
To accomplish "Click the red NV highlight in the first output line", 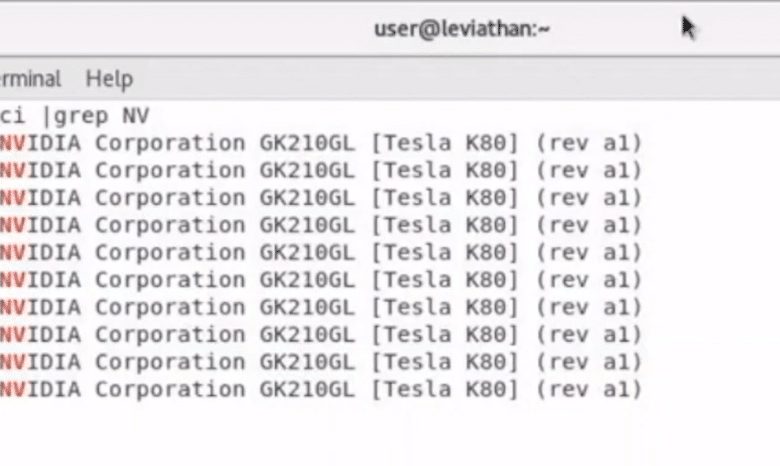I will [x=13, y=143].
